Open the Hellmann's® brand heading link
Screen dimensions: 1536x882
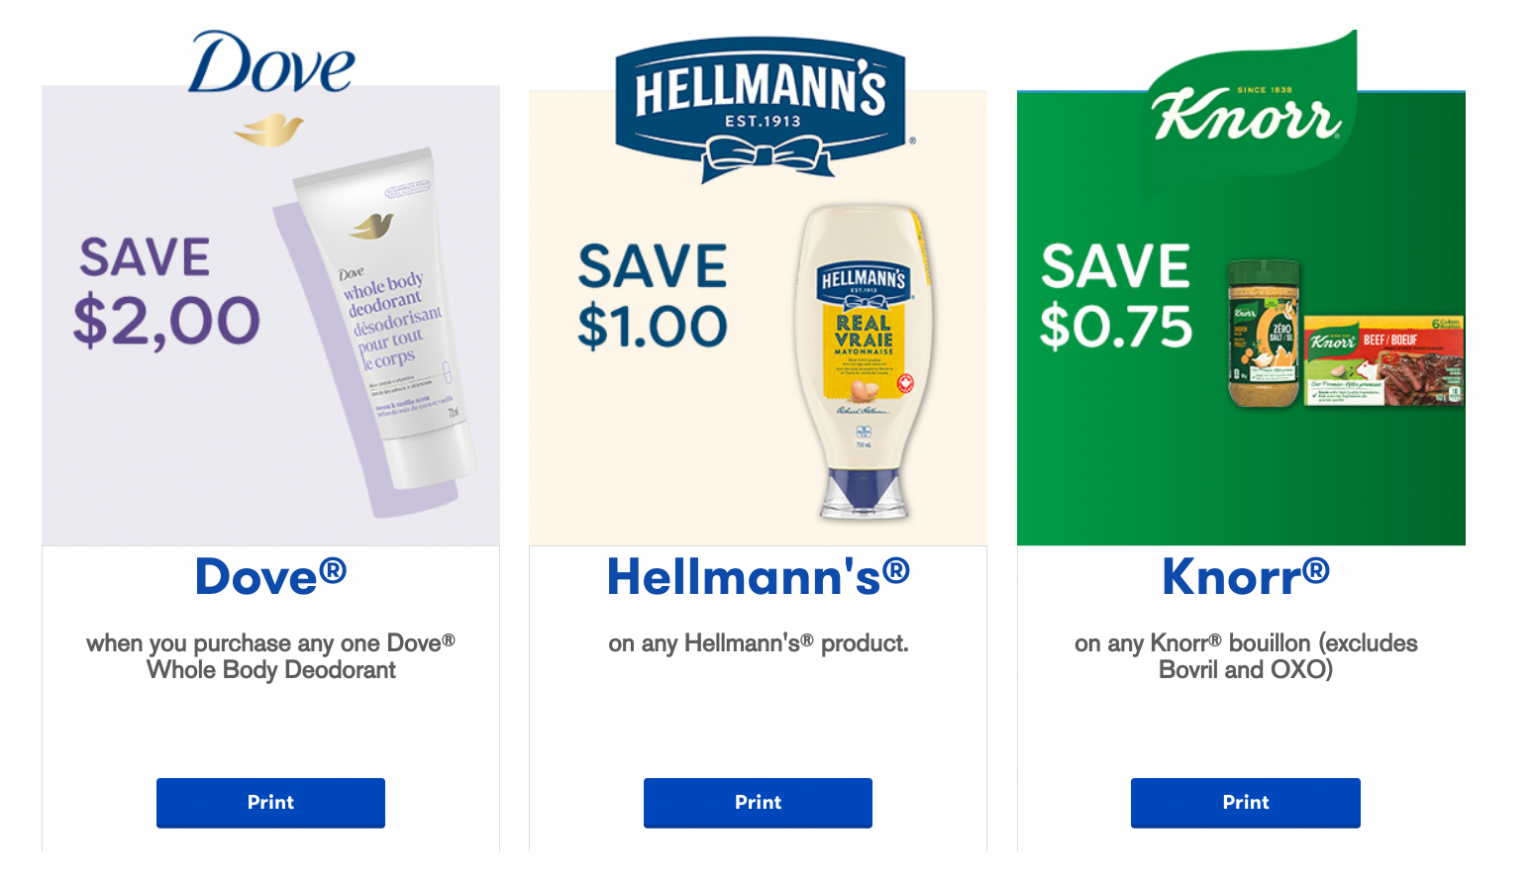[757, 575]
